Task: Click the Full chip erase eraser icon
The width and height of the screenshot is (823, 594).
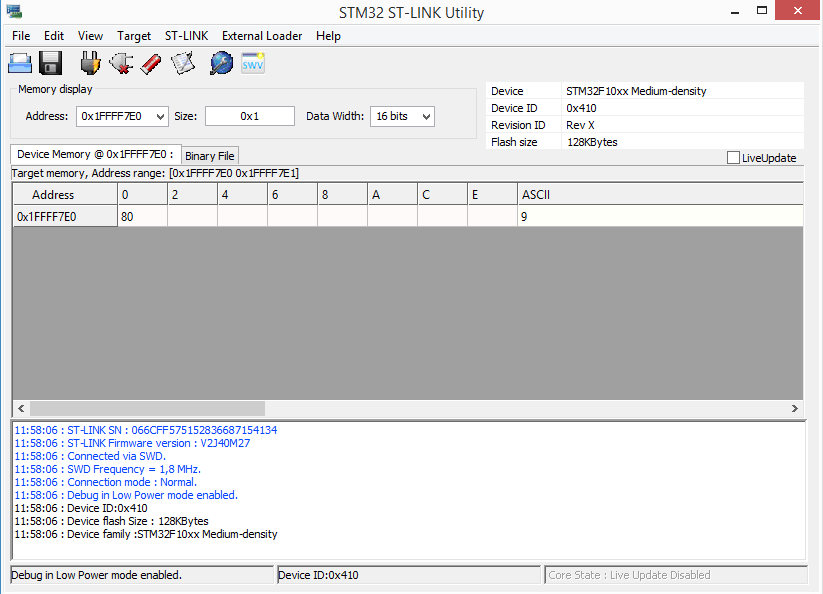Action: point(151,63)
